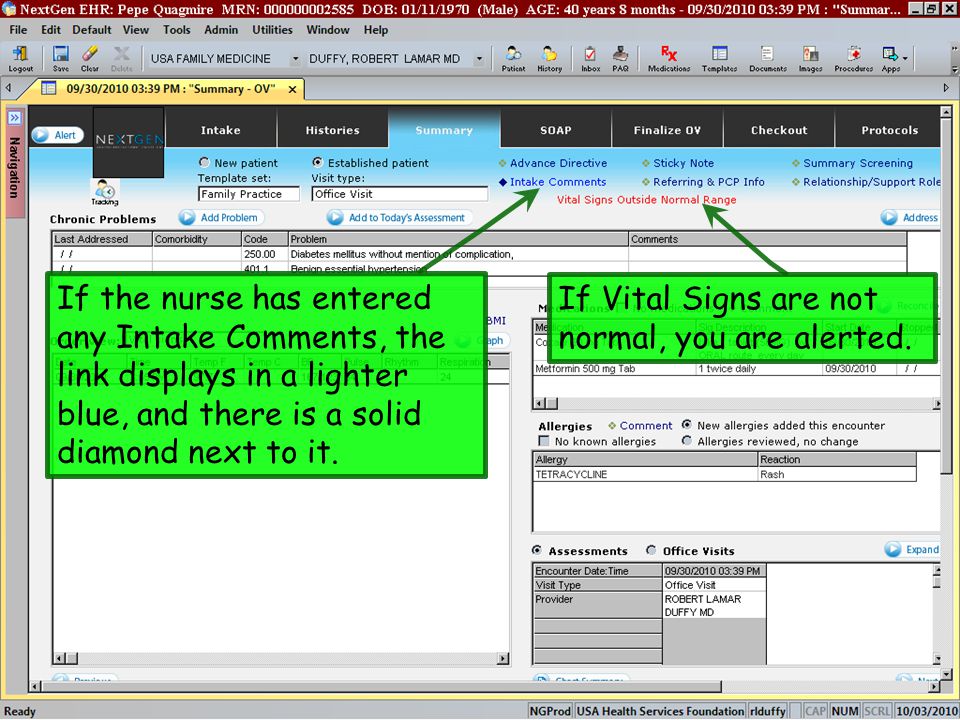Switch to the Finalize OV tab
This screenshot has width=960, height=720.
[x=667, y=130]
